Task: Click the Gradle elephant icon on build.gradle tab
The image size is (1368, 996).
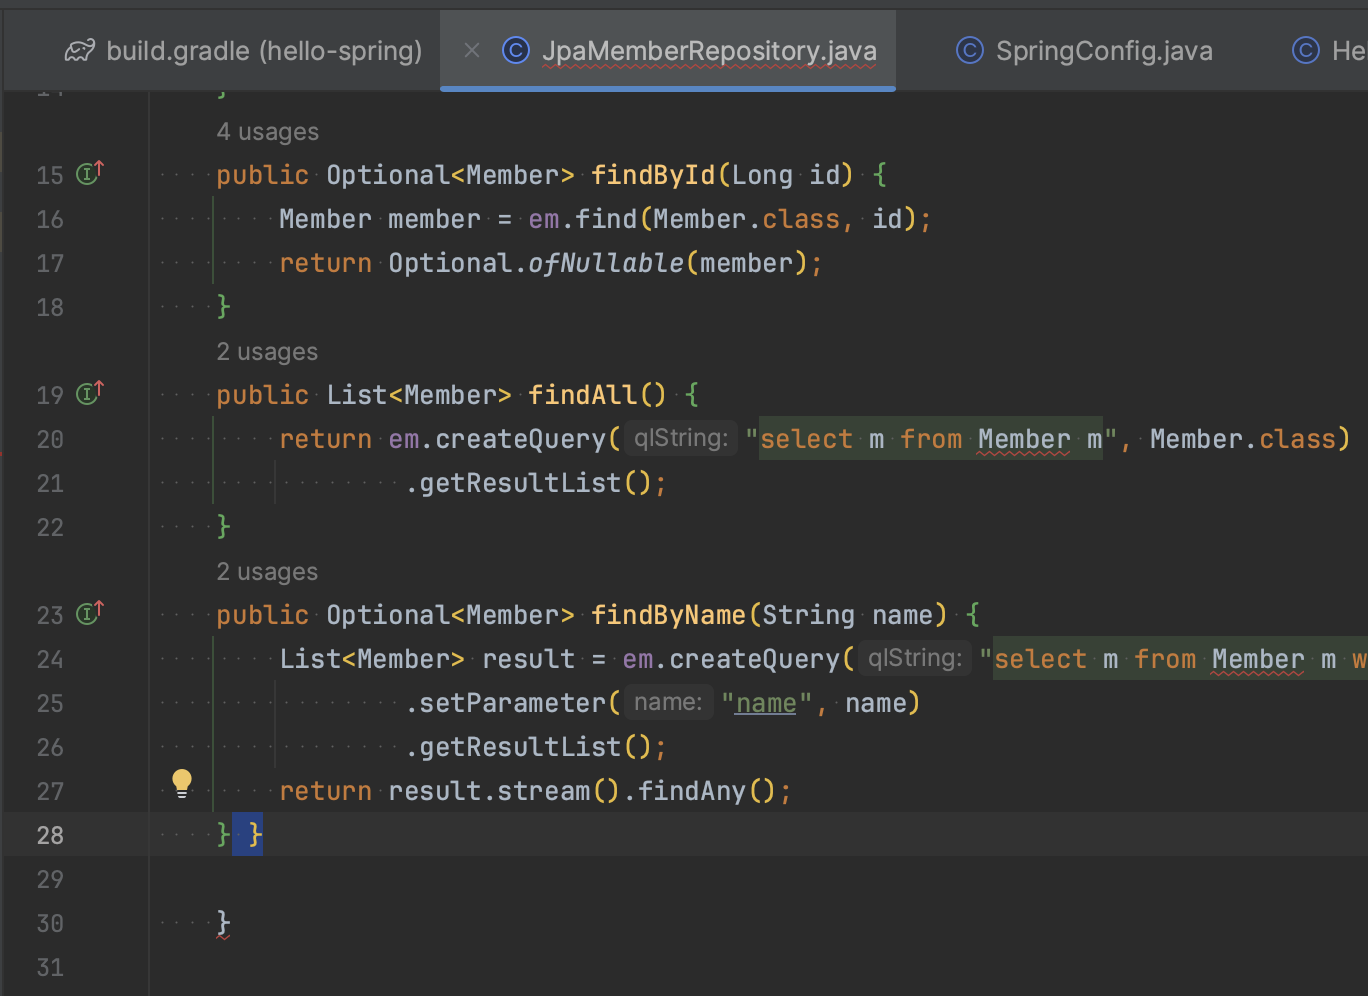Action: [x=80, y=51]
